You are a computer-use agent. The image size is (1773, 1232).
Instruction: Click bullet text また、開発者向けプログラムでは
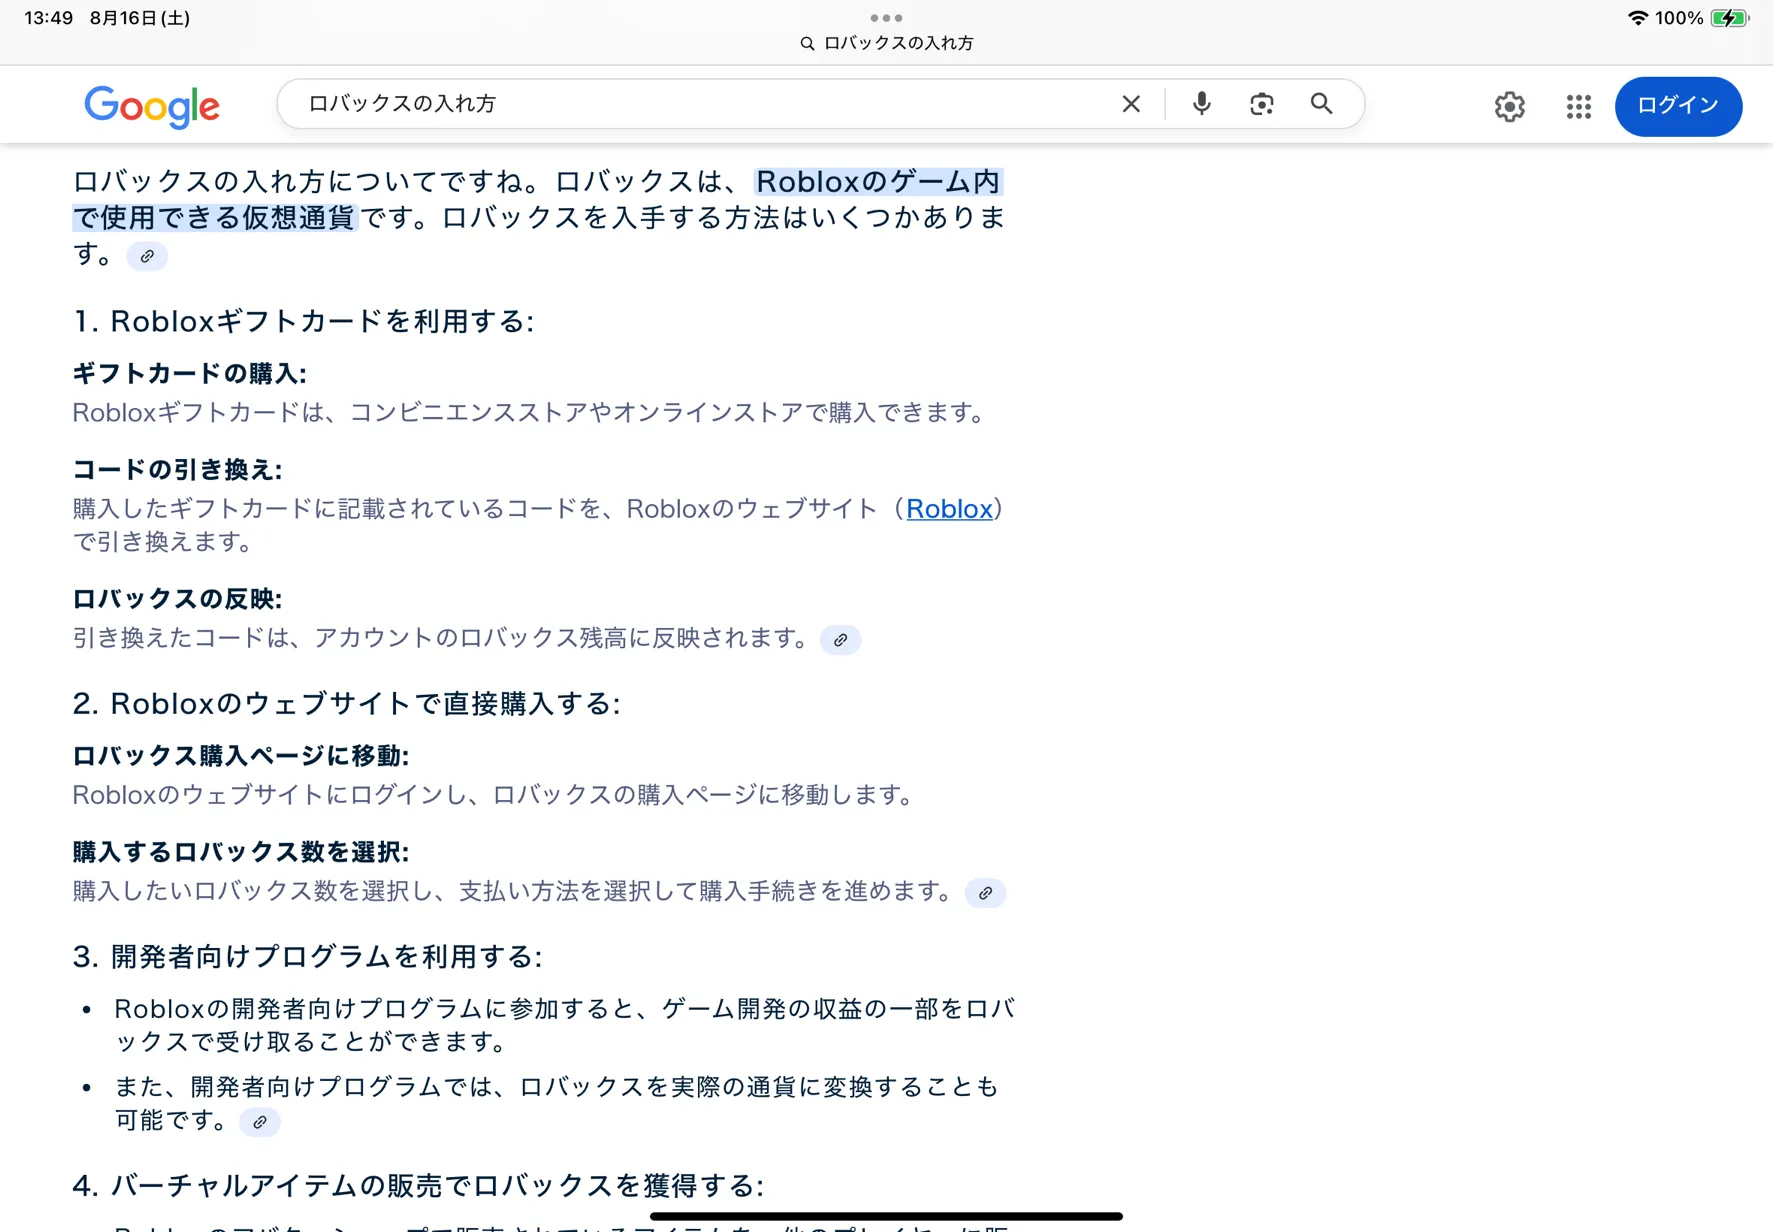[556, 1102]
